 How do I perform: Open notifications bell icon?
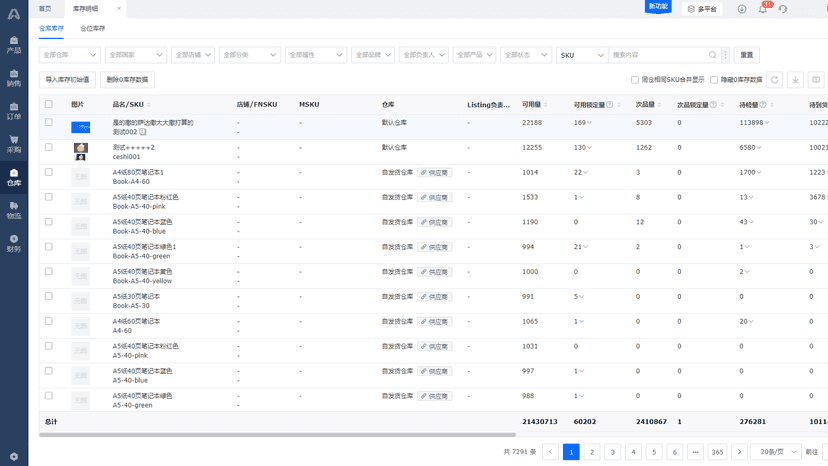(763, 9)
